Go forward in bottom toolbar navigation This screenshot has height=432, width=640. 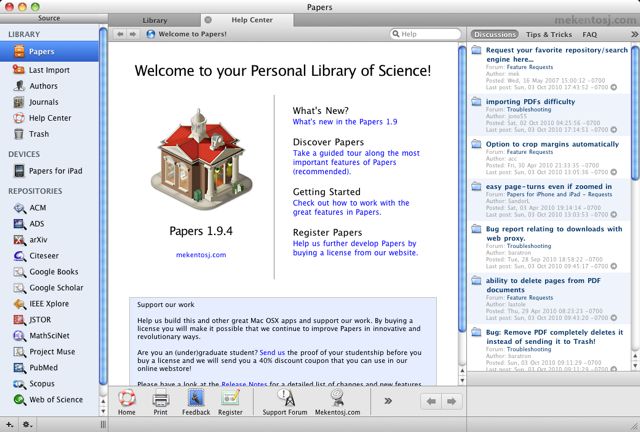click(452, 401)
